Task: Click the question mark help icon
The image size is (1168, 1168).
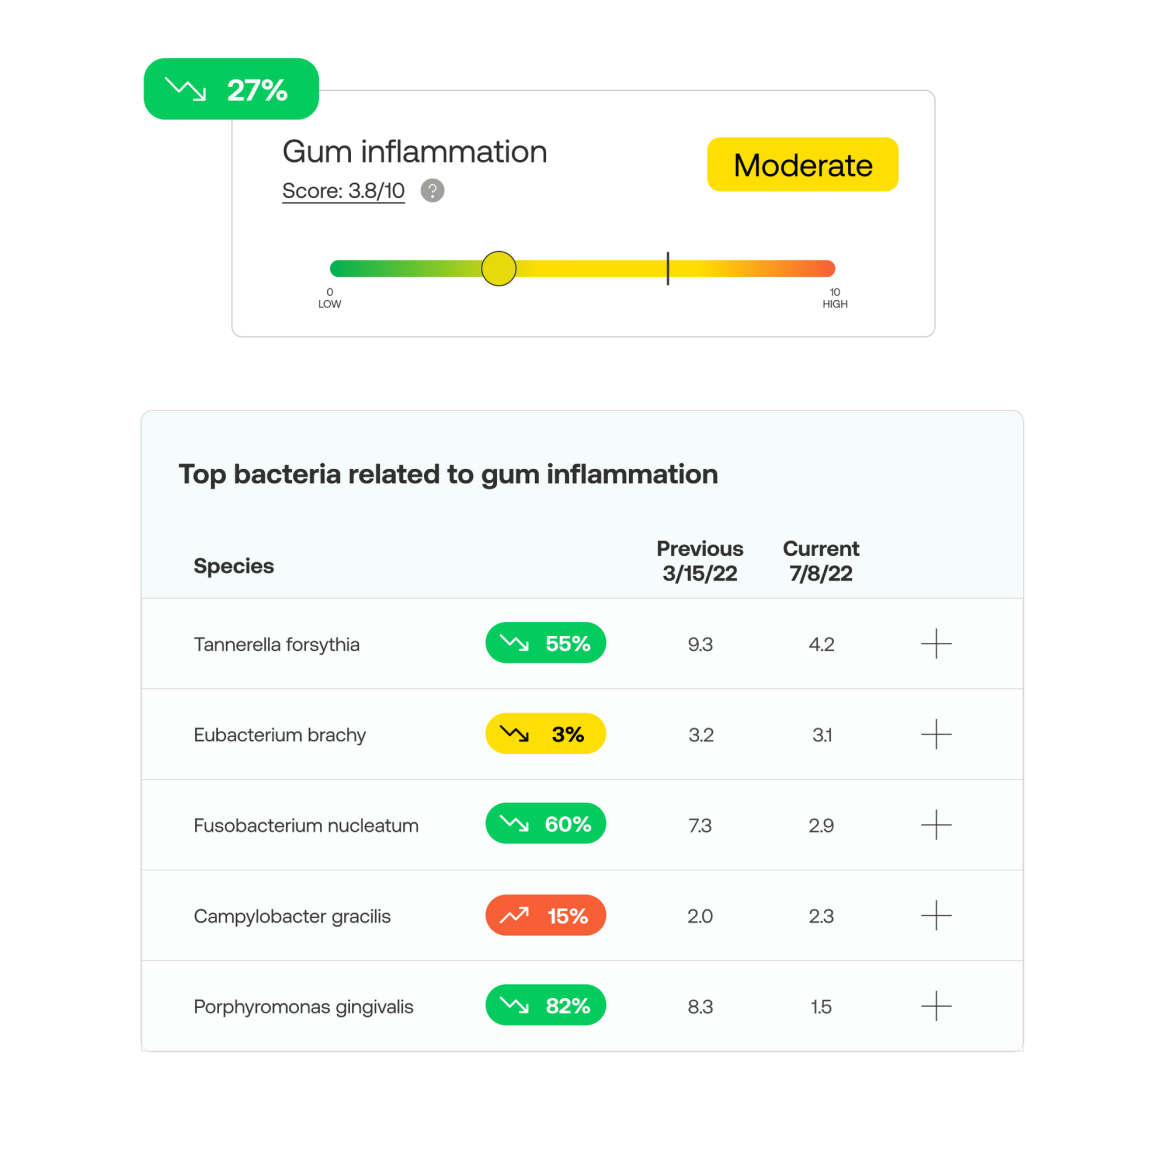Action: pos(432,191)
